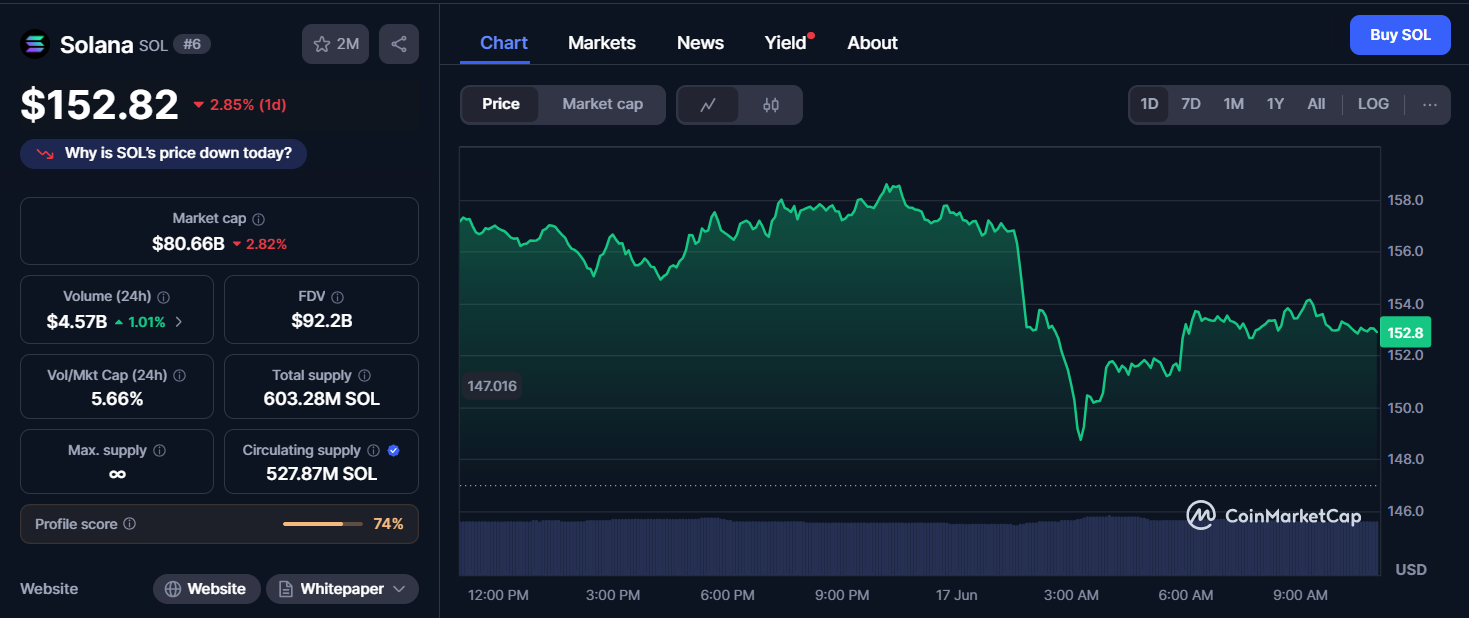The image size is (1469, 618).
Task: Select the Market cap toggle
Action: tap(602, 104)
